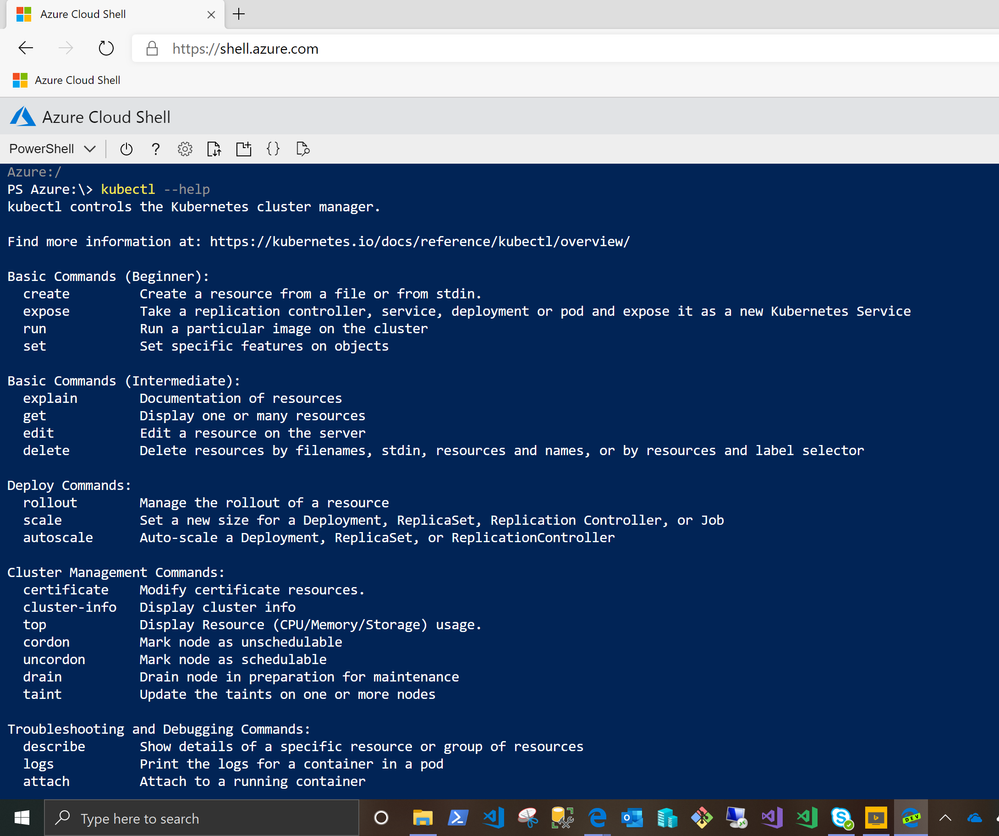Go forward in the browser

(x=66, y=48)
